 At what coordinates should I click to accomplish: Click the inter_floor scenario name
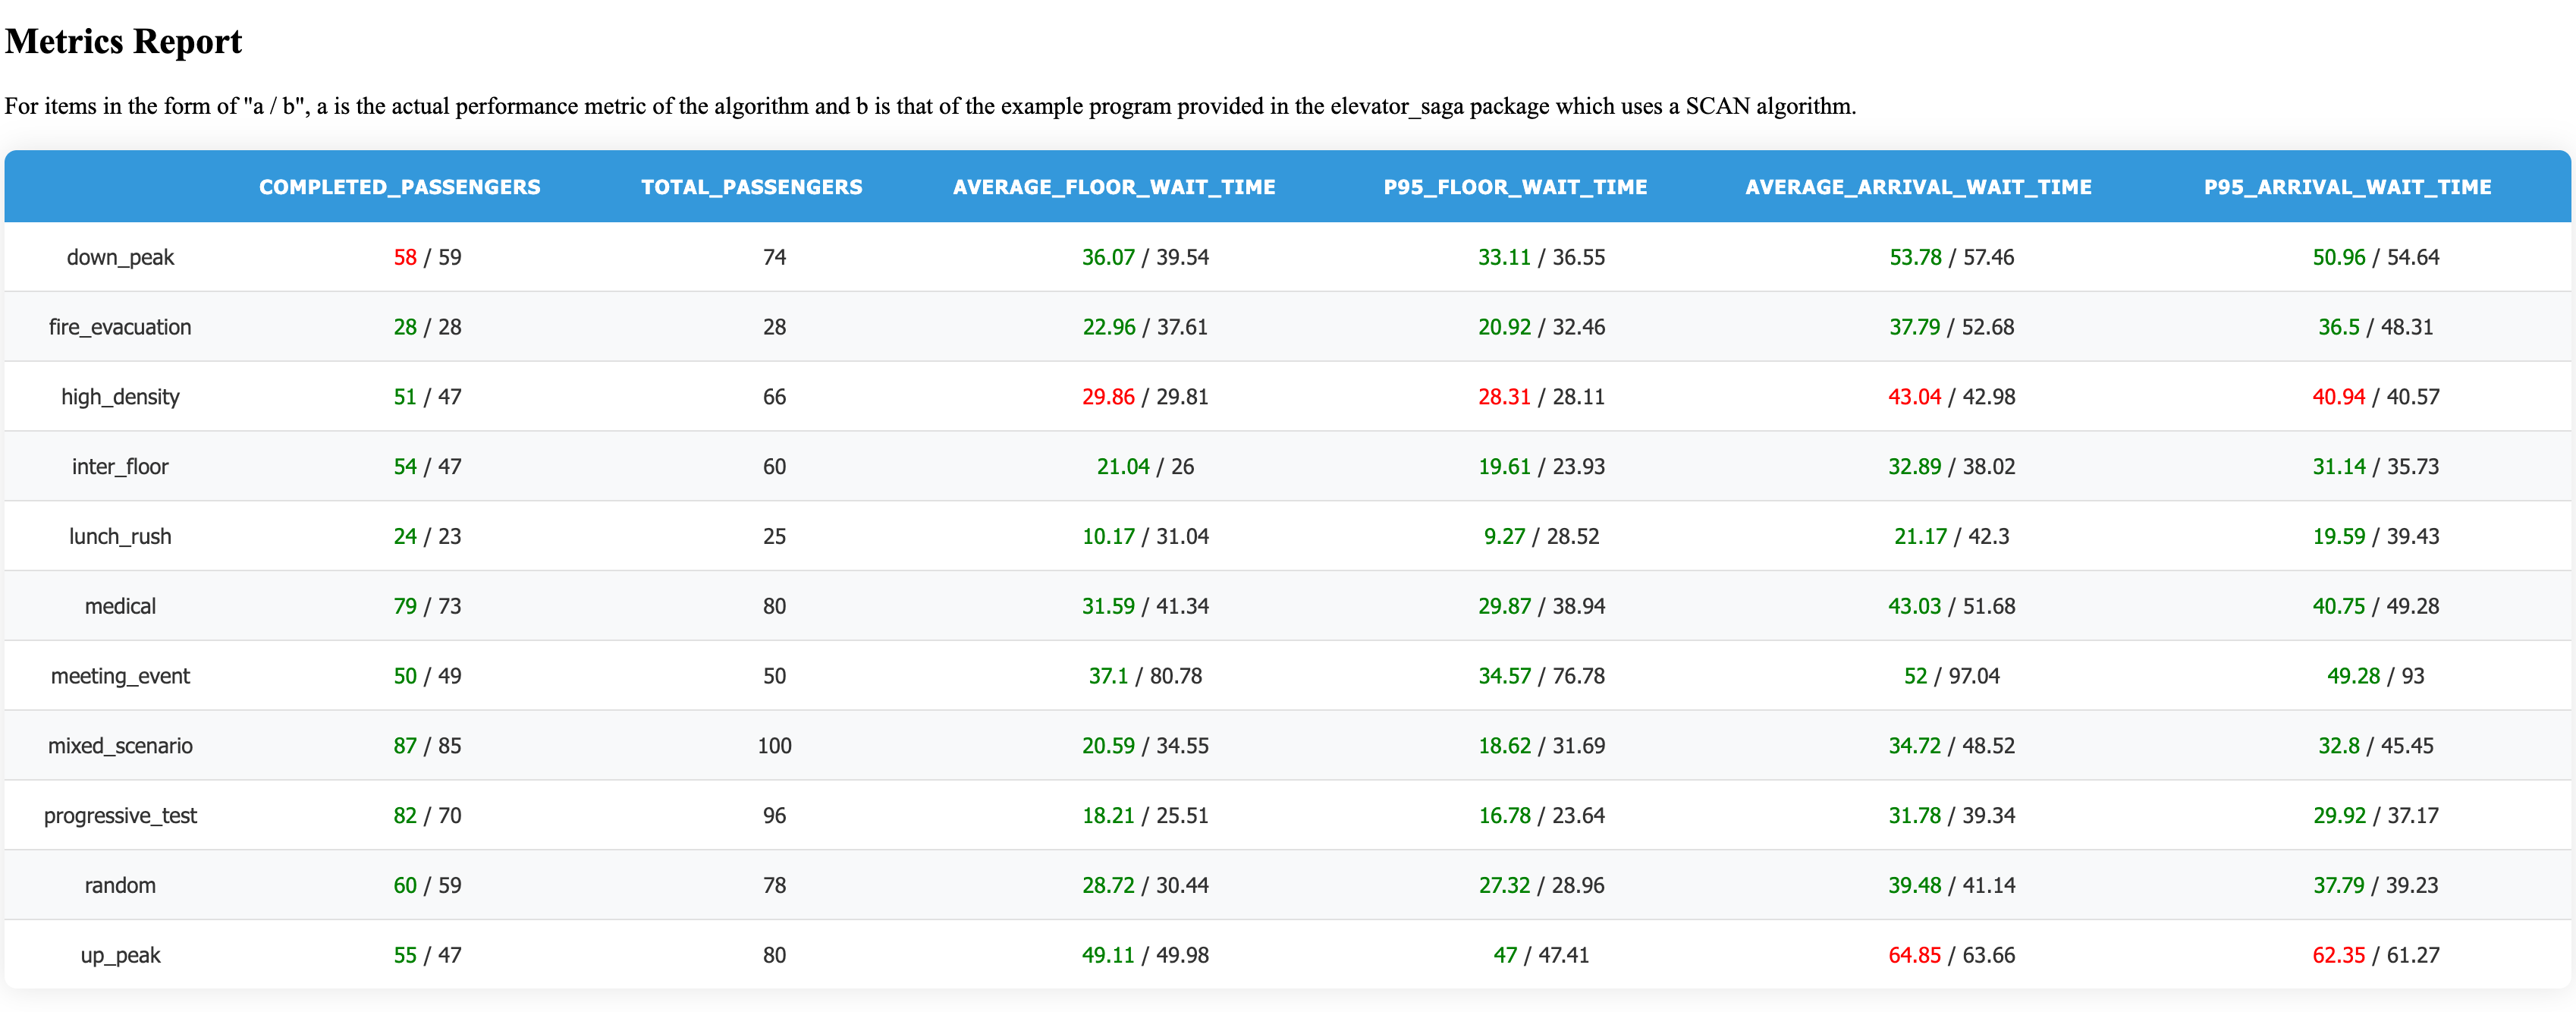click(x=120, y=467)
